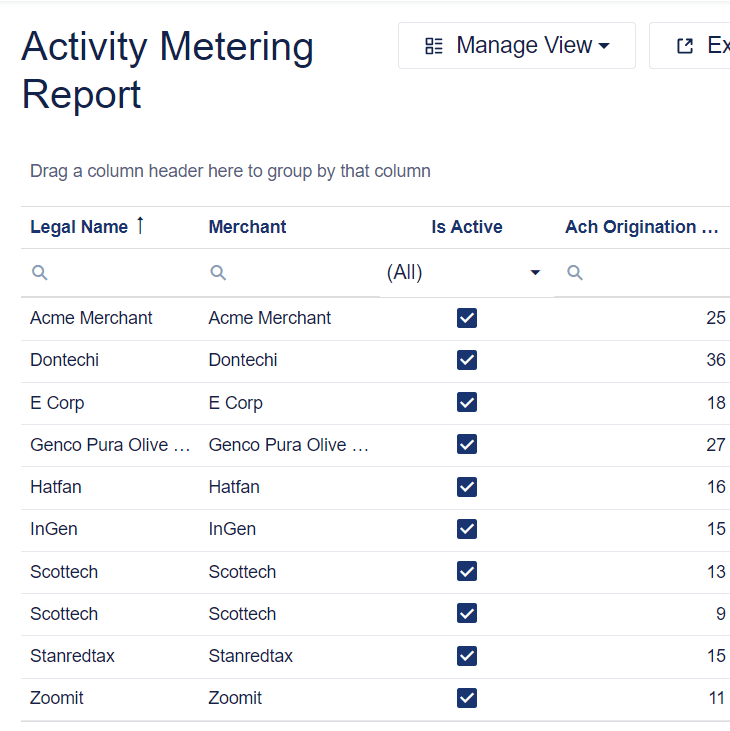Viewport: 730px width, 731px height.
Task: Click the Legal Name sort arrow icon
Action: (x=140, y=226)
